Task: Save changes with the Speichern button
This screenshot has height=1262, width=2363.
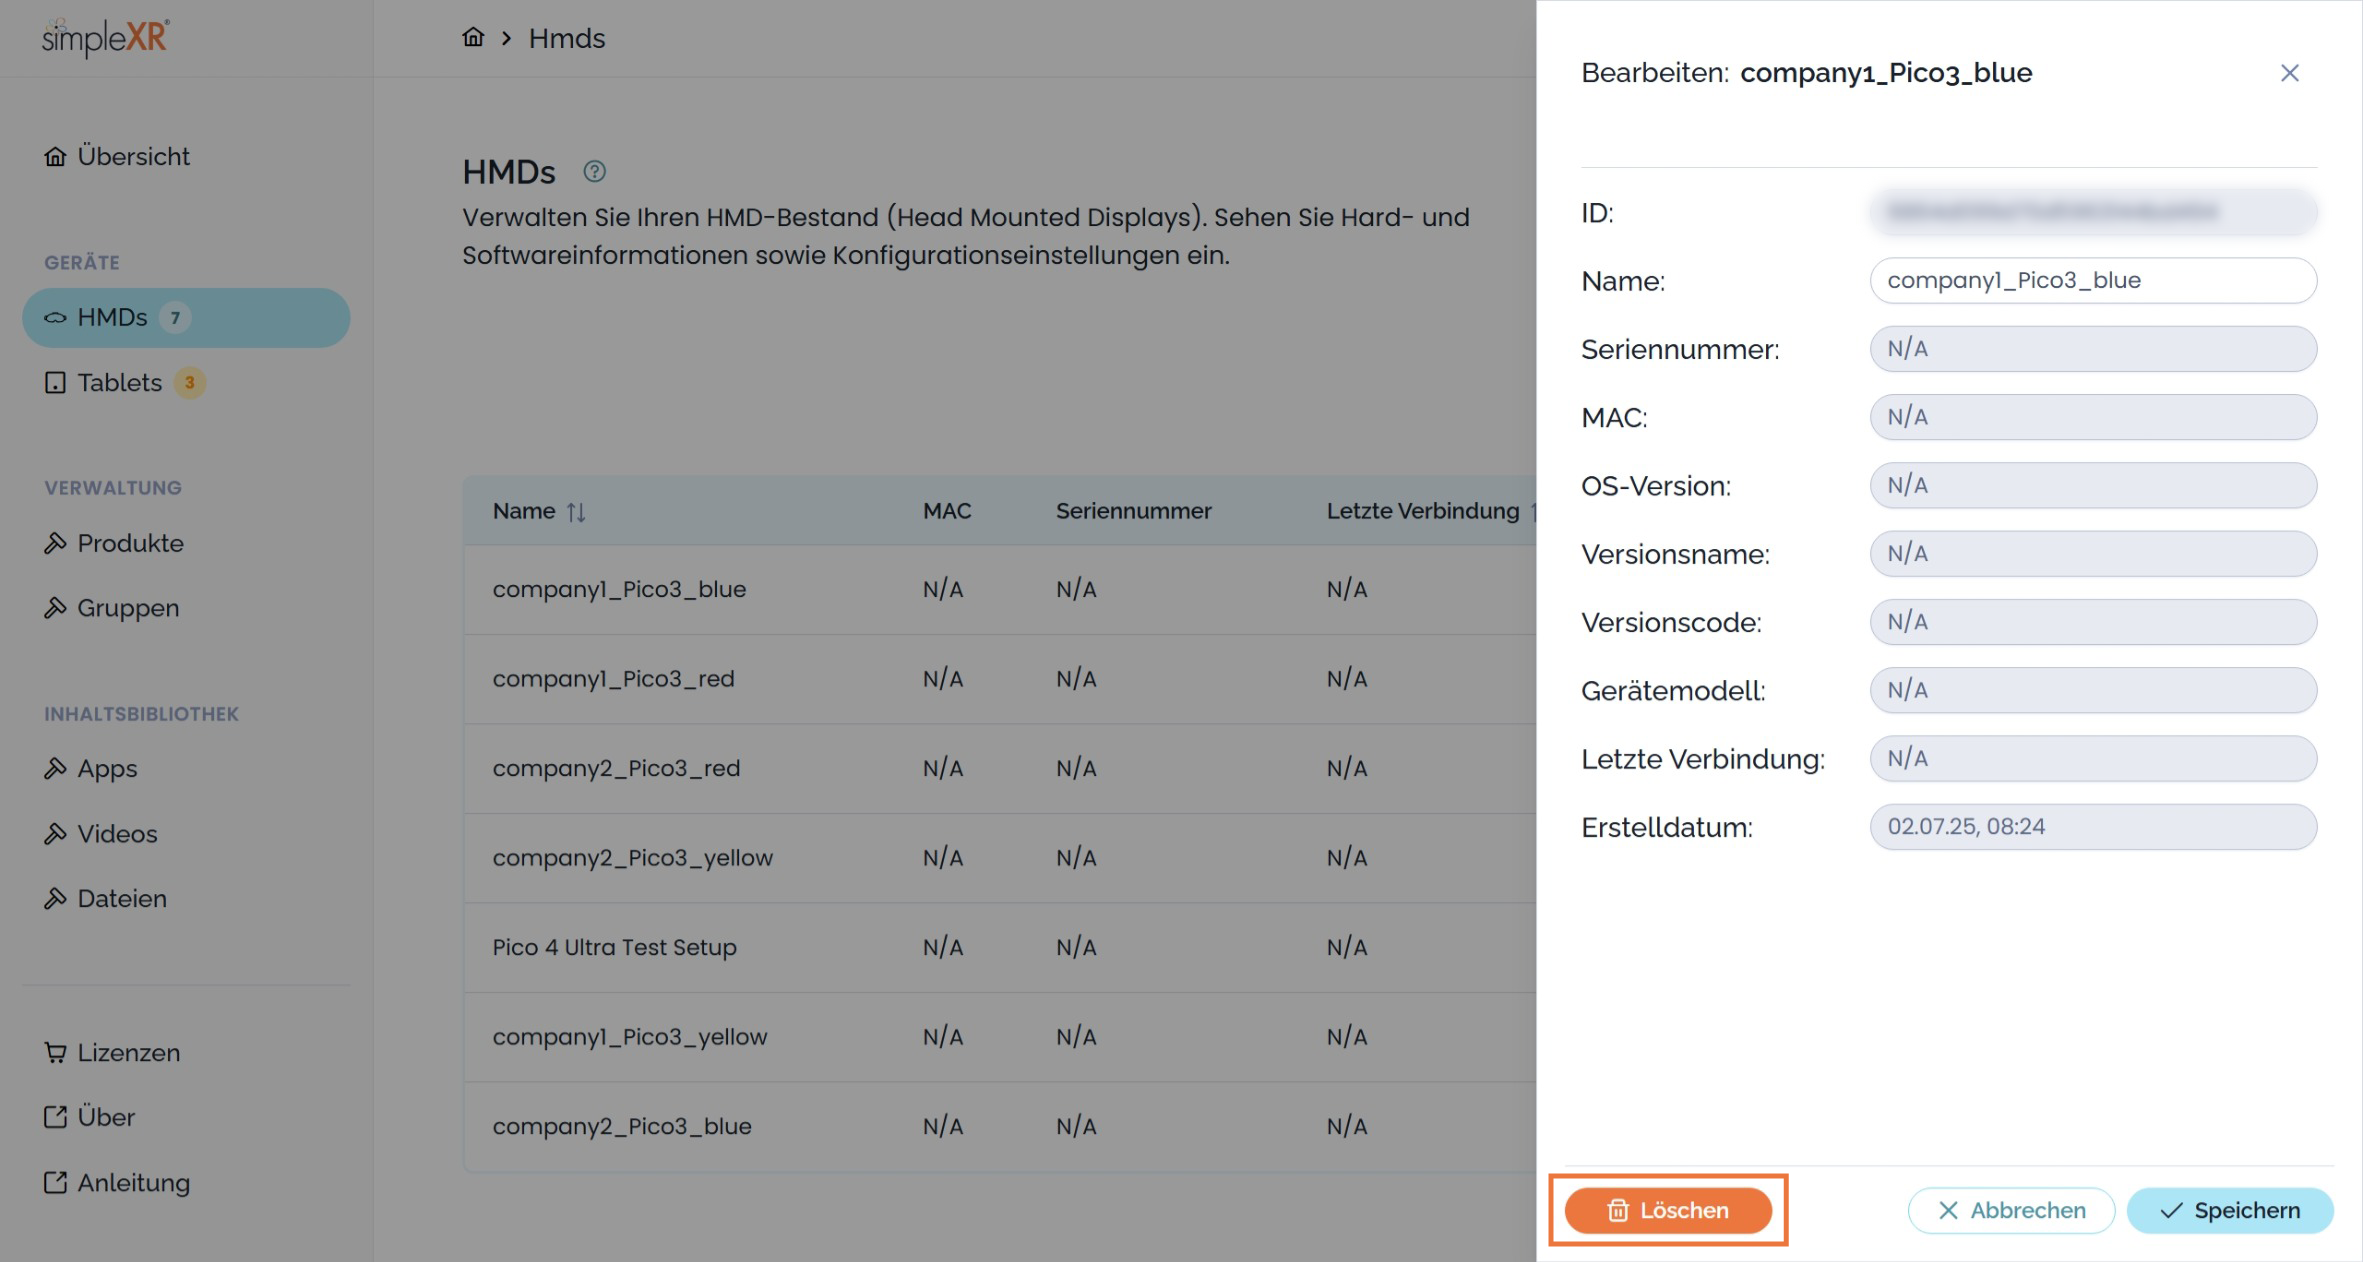Action: pyautogui.click(x=2230, y=1211)
